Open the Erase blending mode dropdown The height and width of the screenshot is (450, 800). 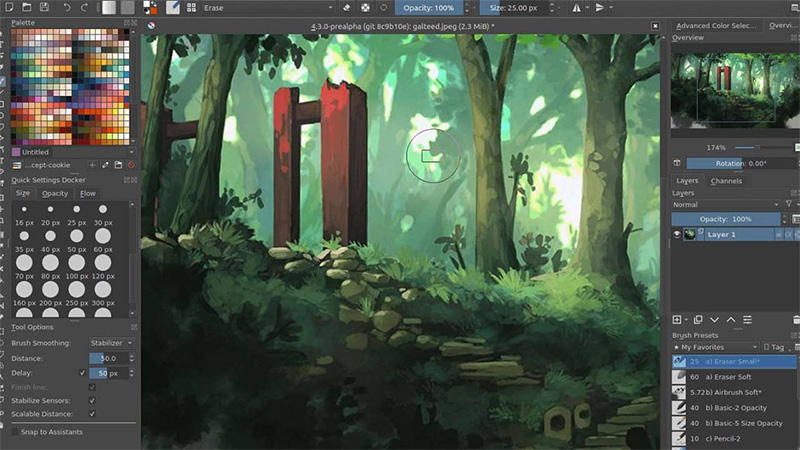coord(267,8)
